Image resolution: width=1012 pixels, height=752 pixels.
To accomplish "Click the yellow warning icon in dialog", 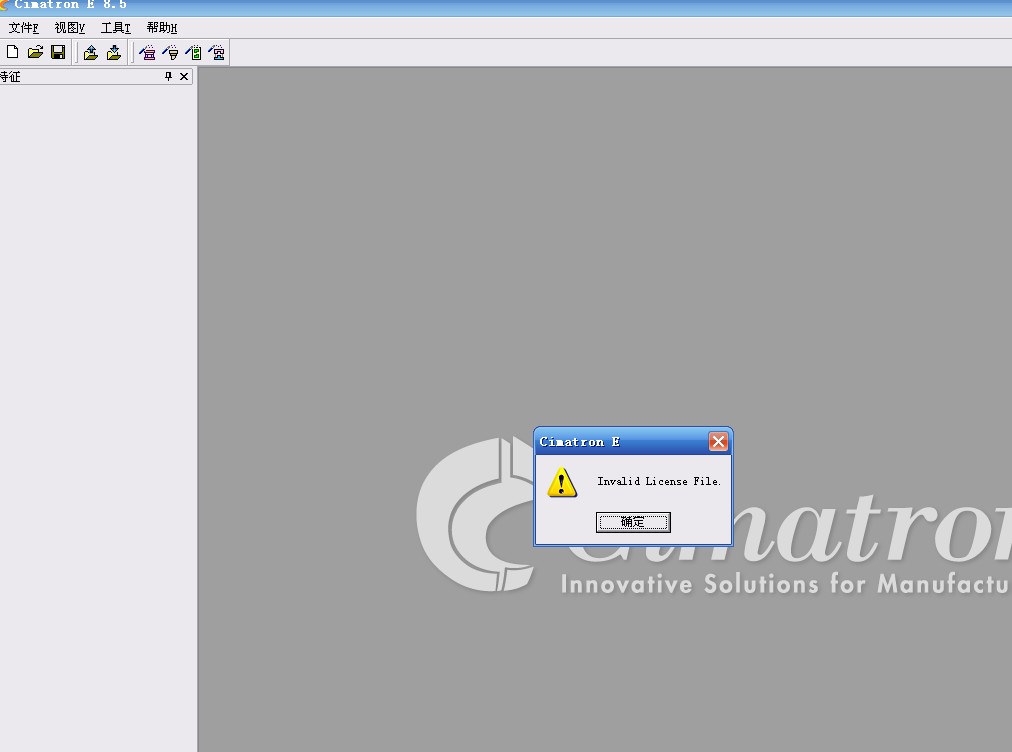I will (562, 482).
